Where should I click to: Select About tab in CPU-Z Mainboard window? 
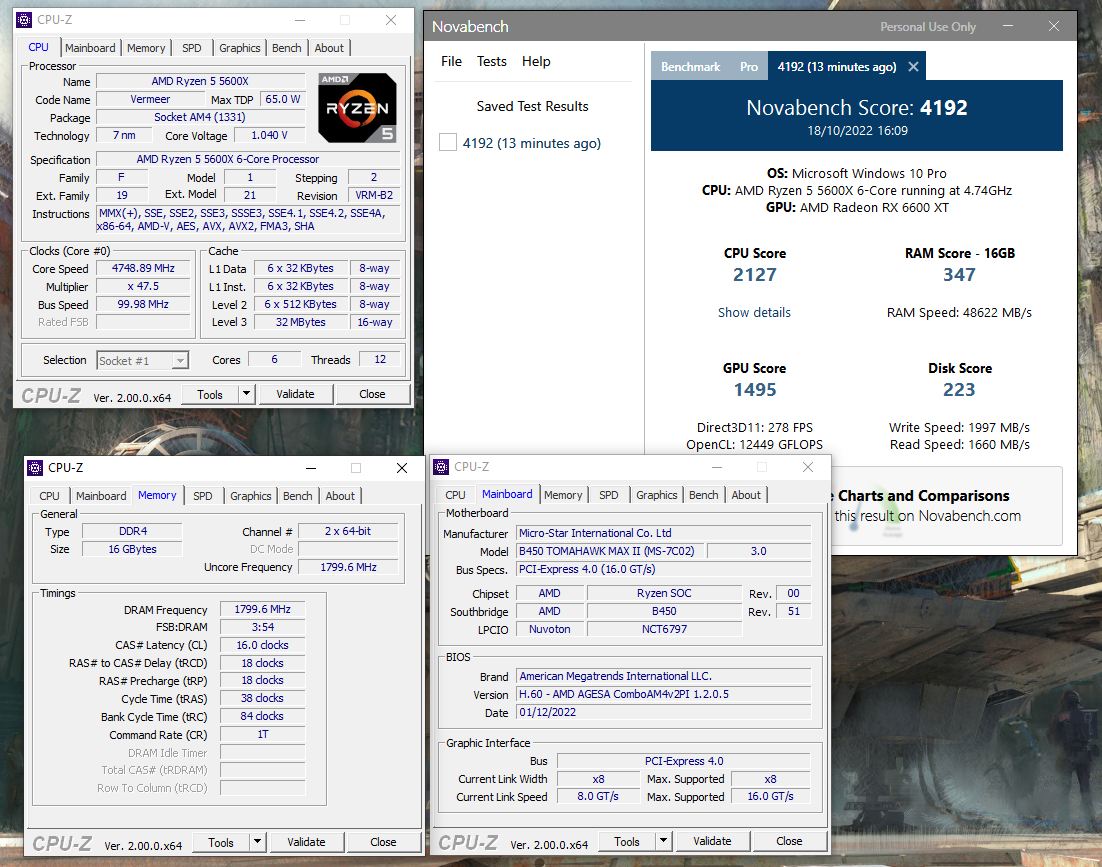746,495
